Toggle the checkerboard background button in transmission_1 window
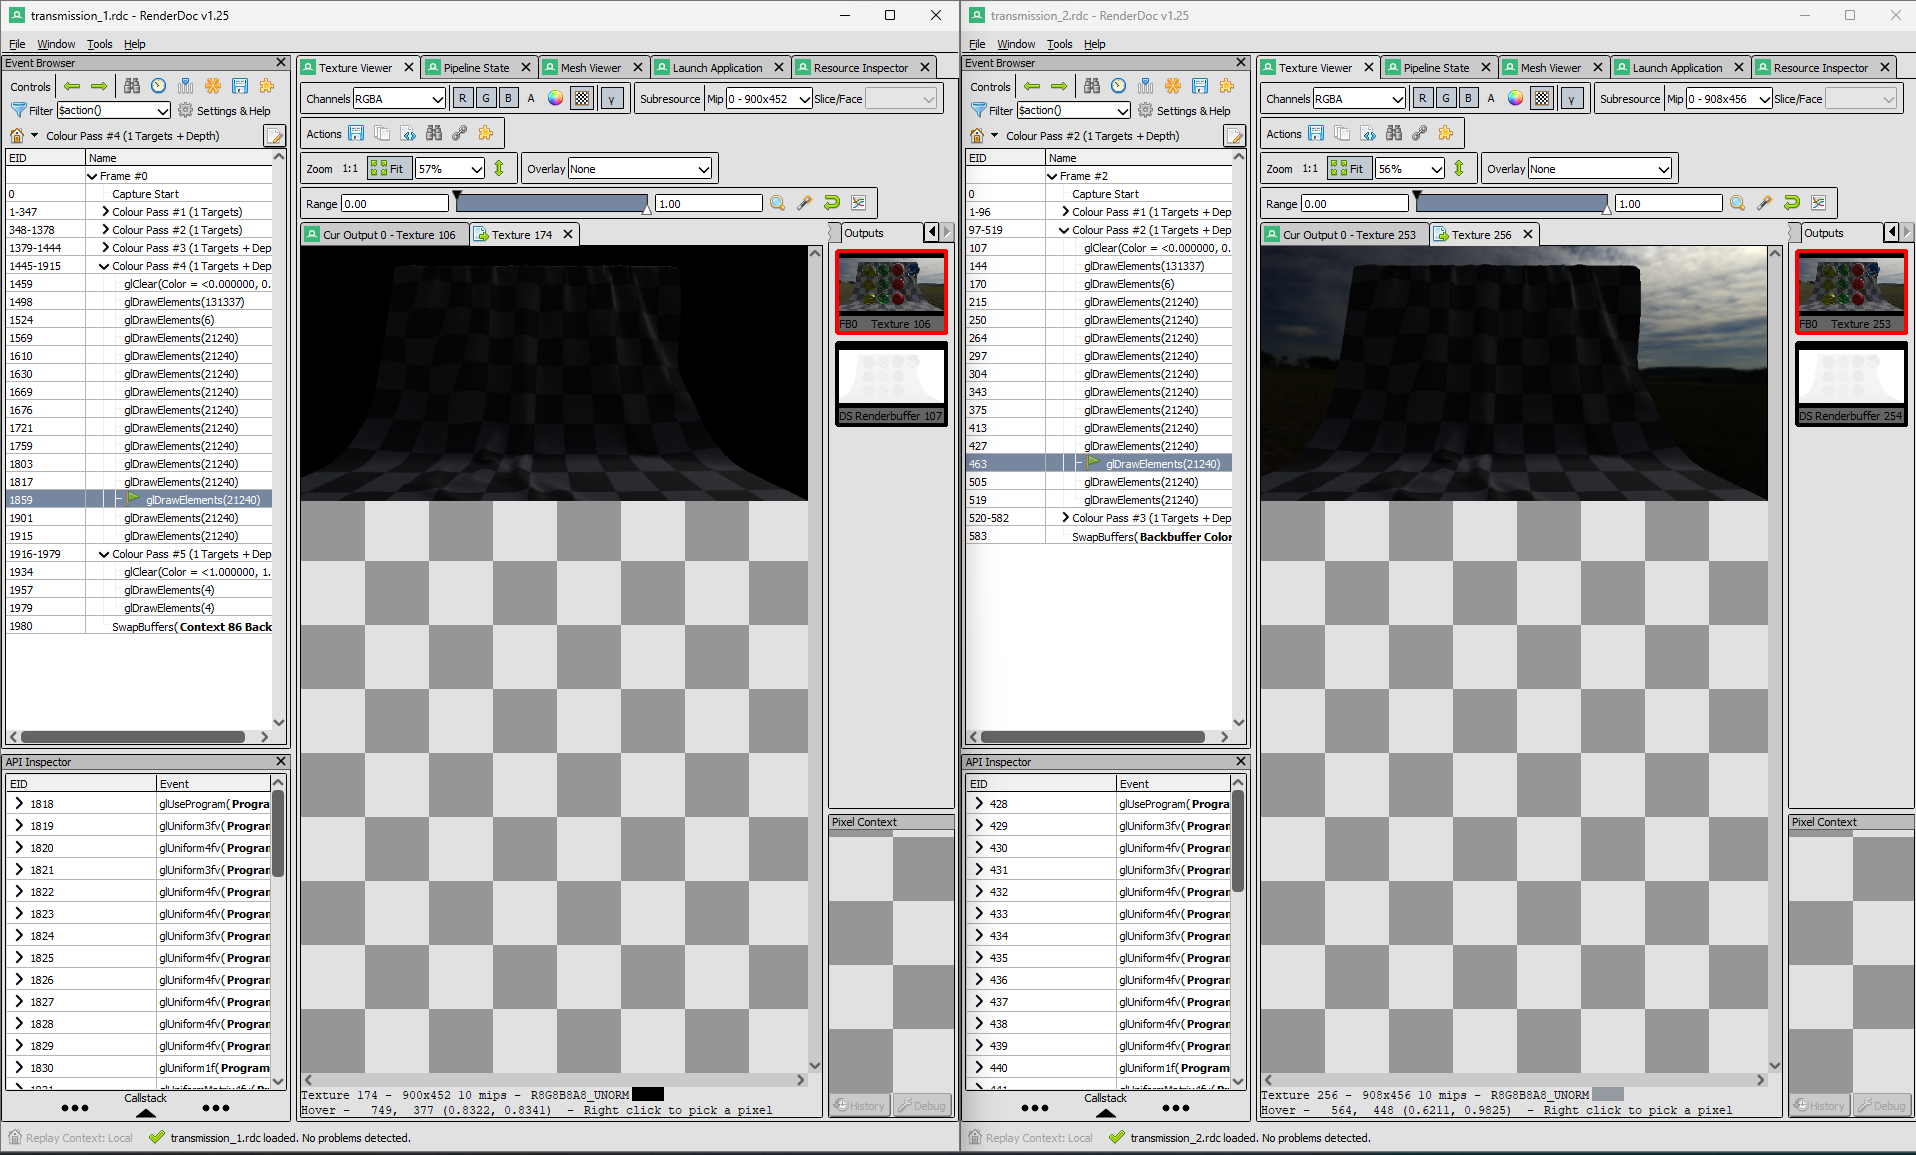Viewport: 1916px width, 1155px height. pyautogui.click(x=582, y=98)
